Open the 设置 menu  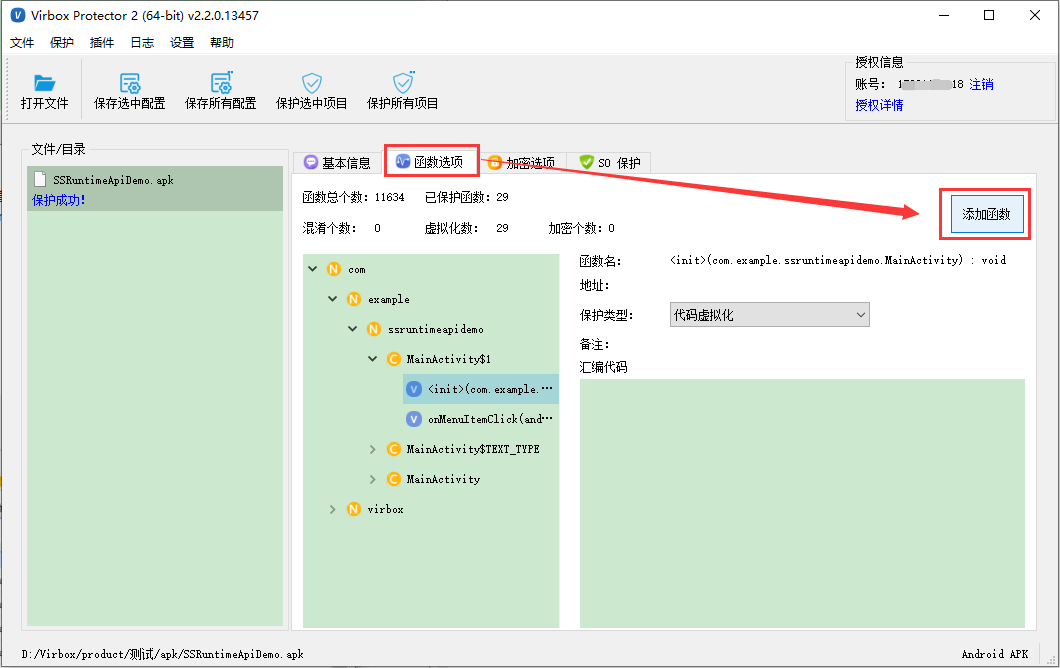[182, 43]
